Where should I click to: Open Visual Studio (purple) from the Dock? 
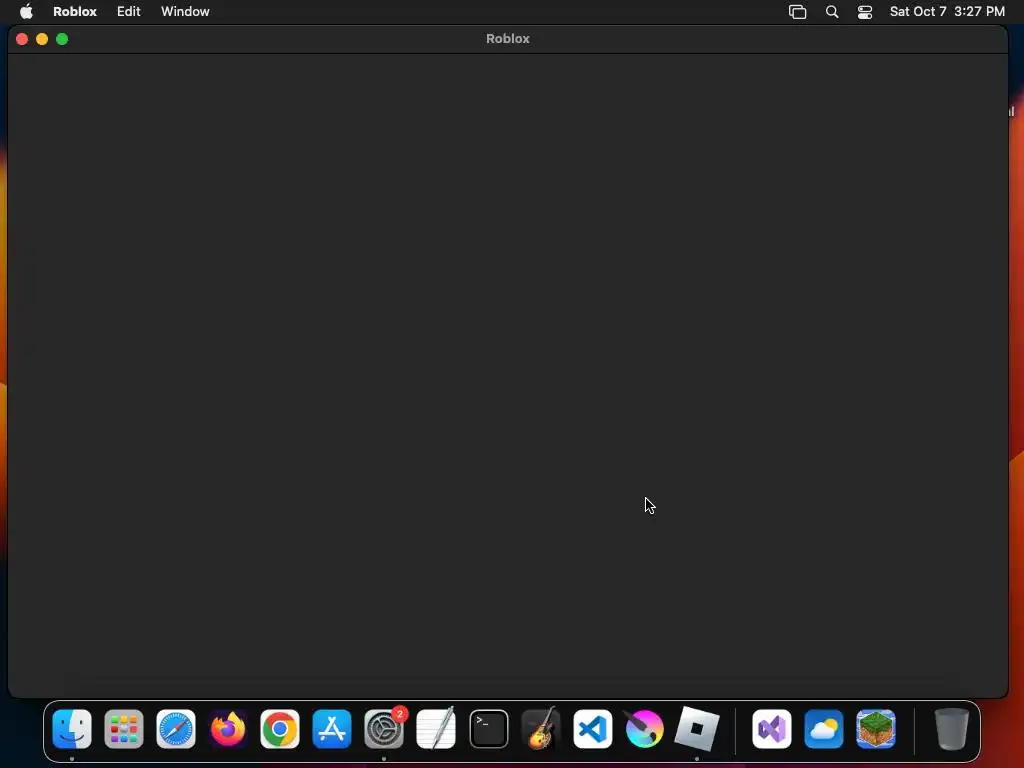click(x=772, y=729)
